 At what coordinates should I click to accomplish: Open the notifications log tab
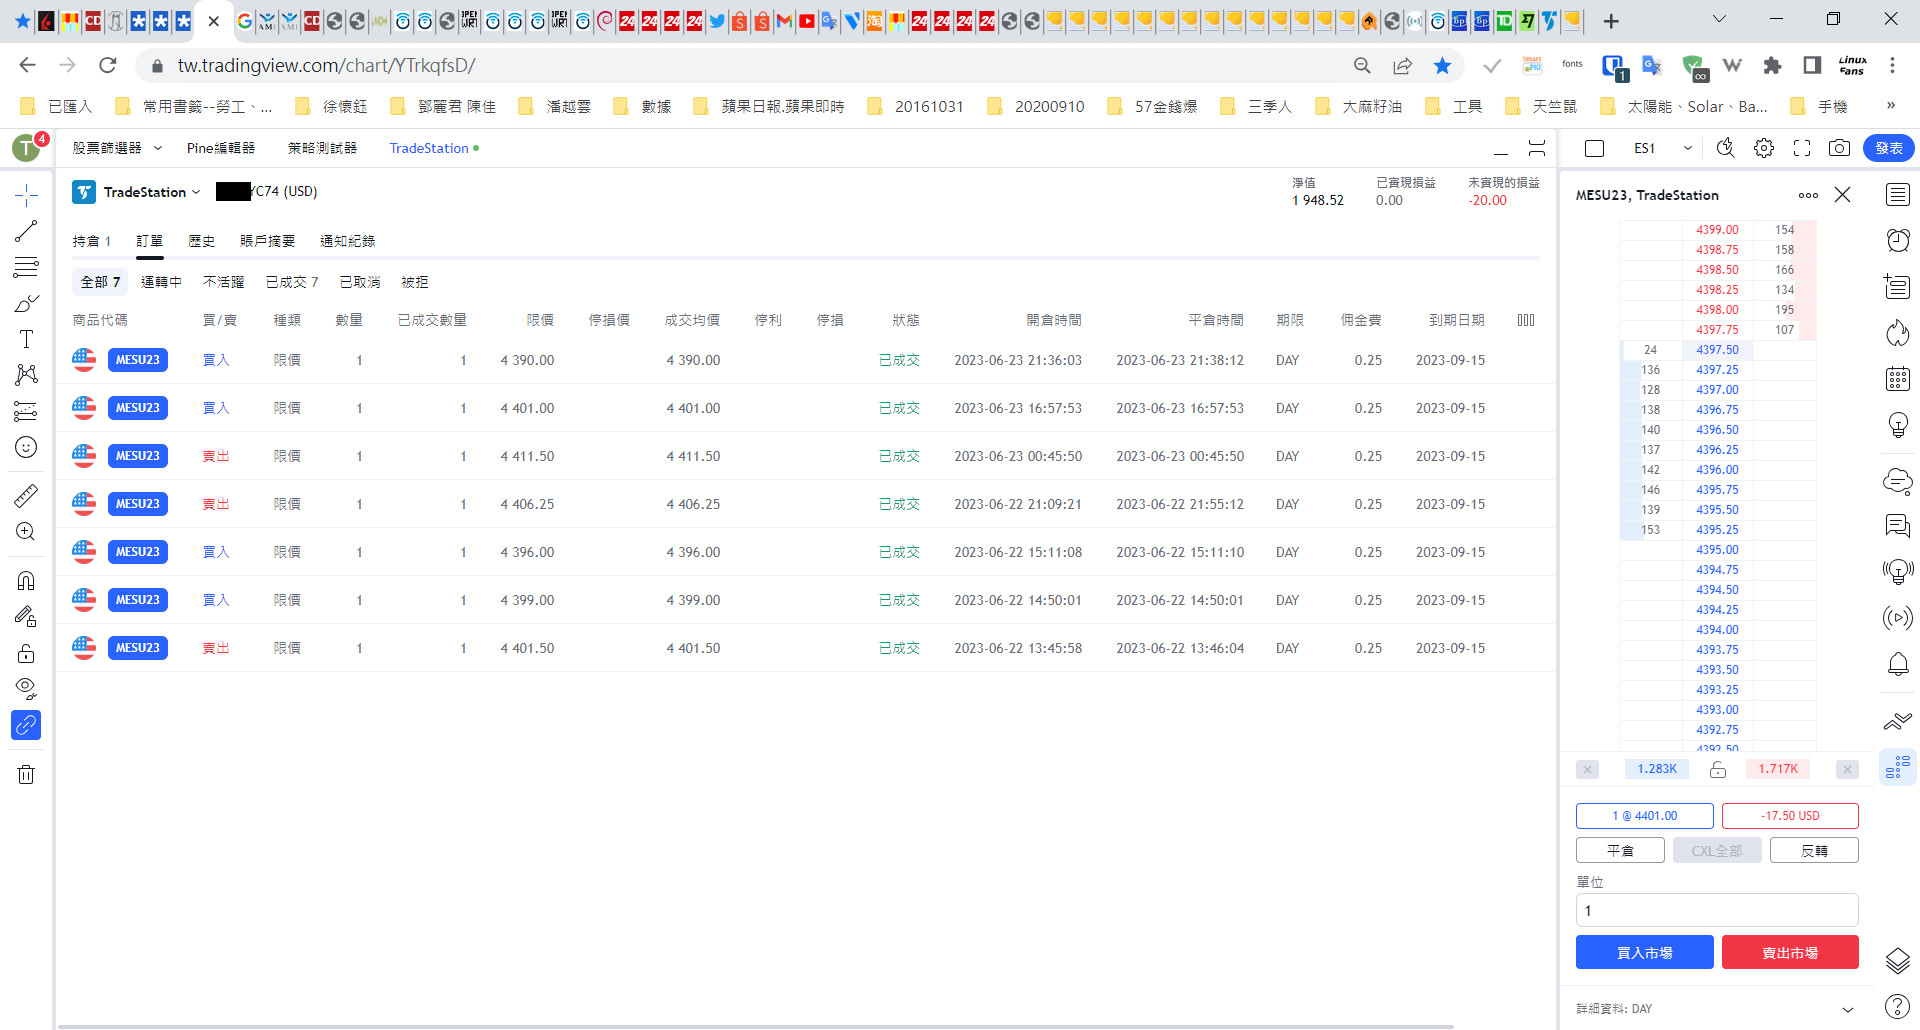pos(347,241)
